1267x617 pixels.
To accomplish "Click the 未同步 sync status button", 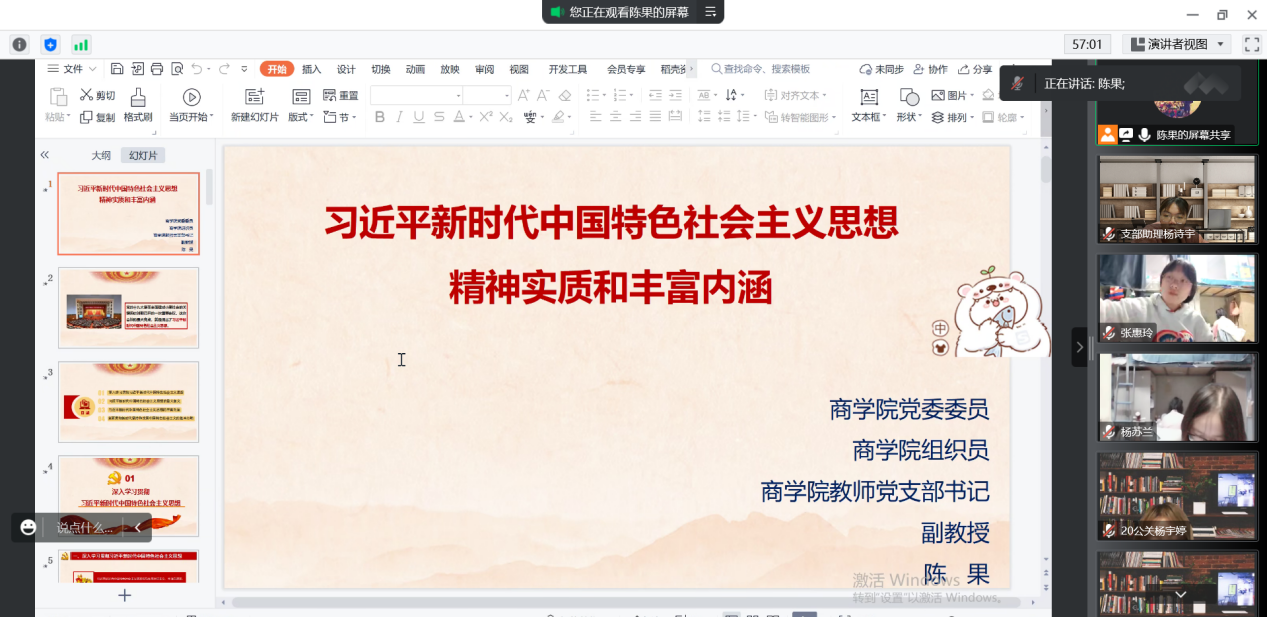I will (881, 69).
